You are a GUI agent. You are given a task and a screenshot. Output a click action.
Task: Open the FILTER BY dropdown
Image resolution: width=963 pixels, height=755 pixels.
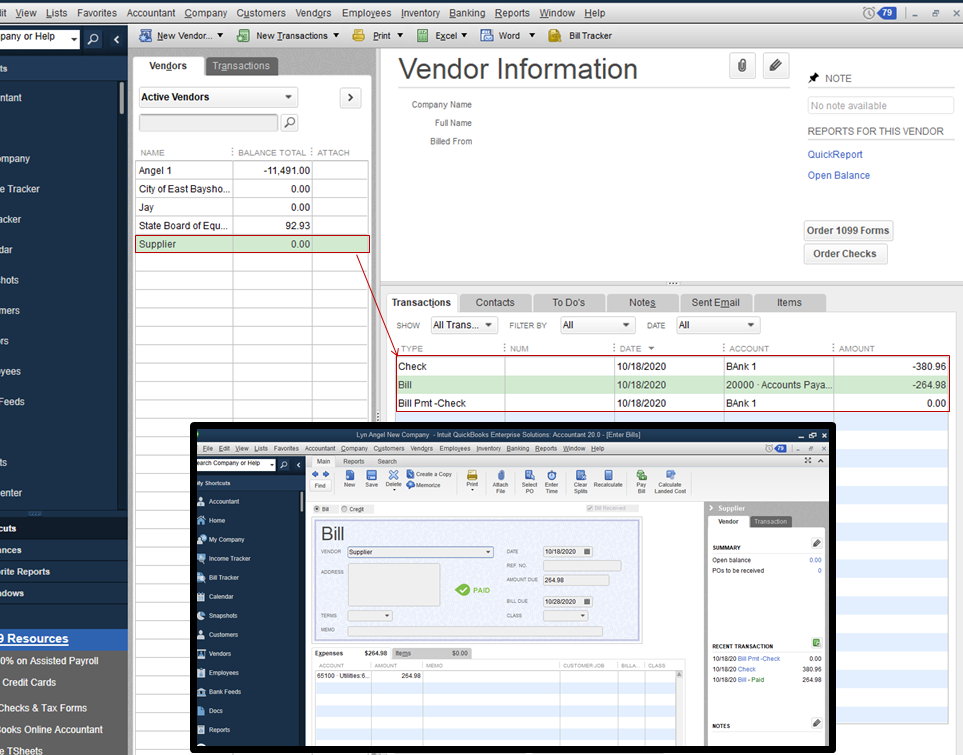(x=596, y=325)
